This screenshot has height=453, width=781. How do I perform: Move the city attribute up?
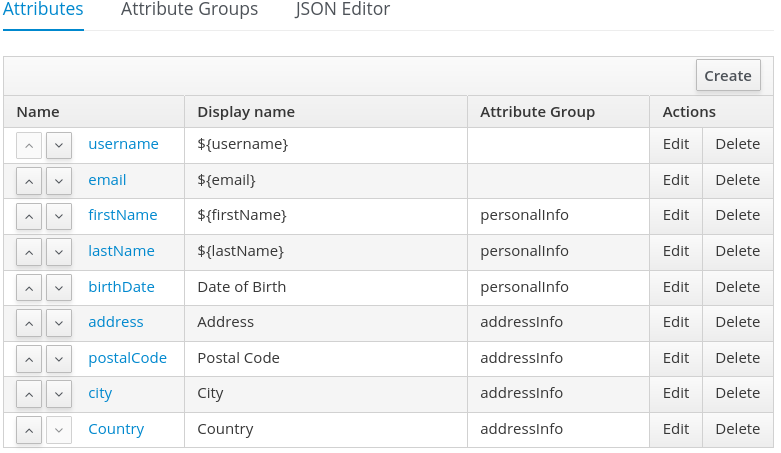coord(29,394)
